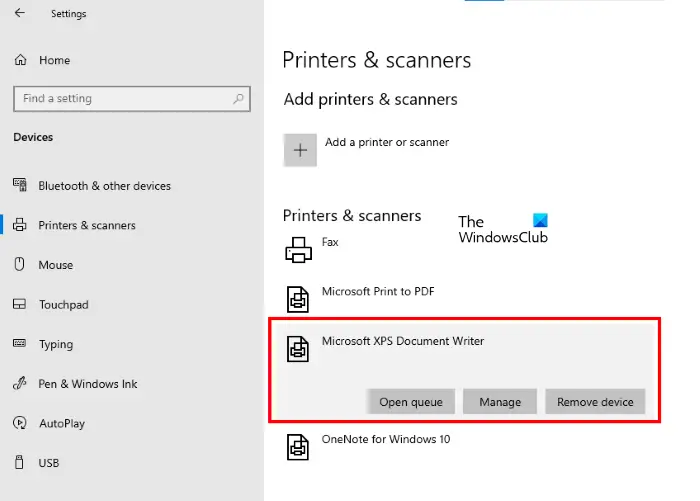The height and width of the screenshot is (501, 700).
Task: Click the Manage button
Action: (500, 402)
